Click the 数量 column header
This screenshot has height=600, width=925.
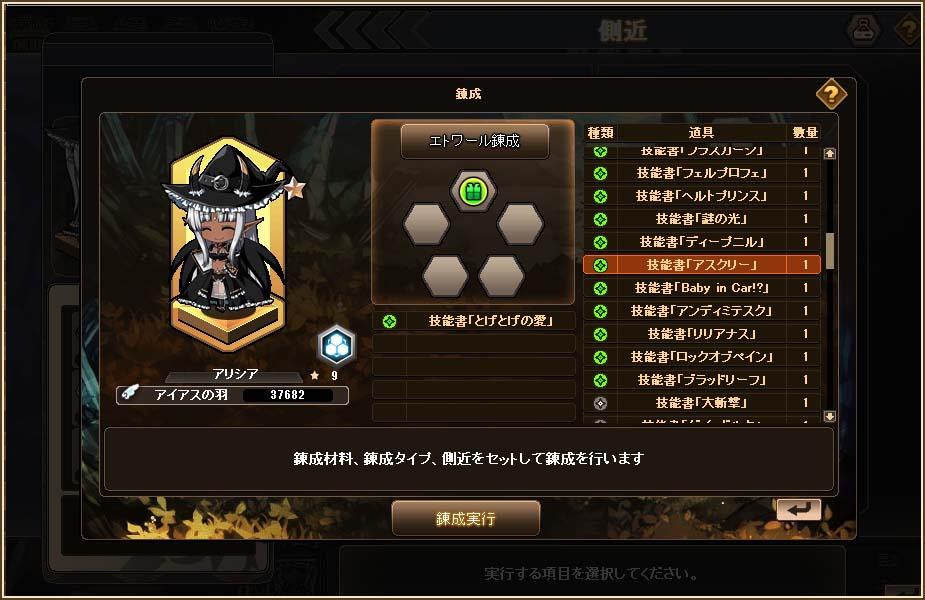point(805,133)
